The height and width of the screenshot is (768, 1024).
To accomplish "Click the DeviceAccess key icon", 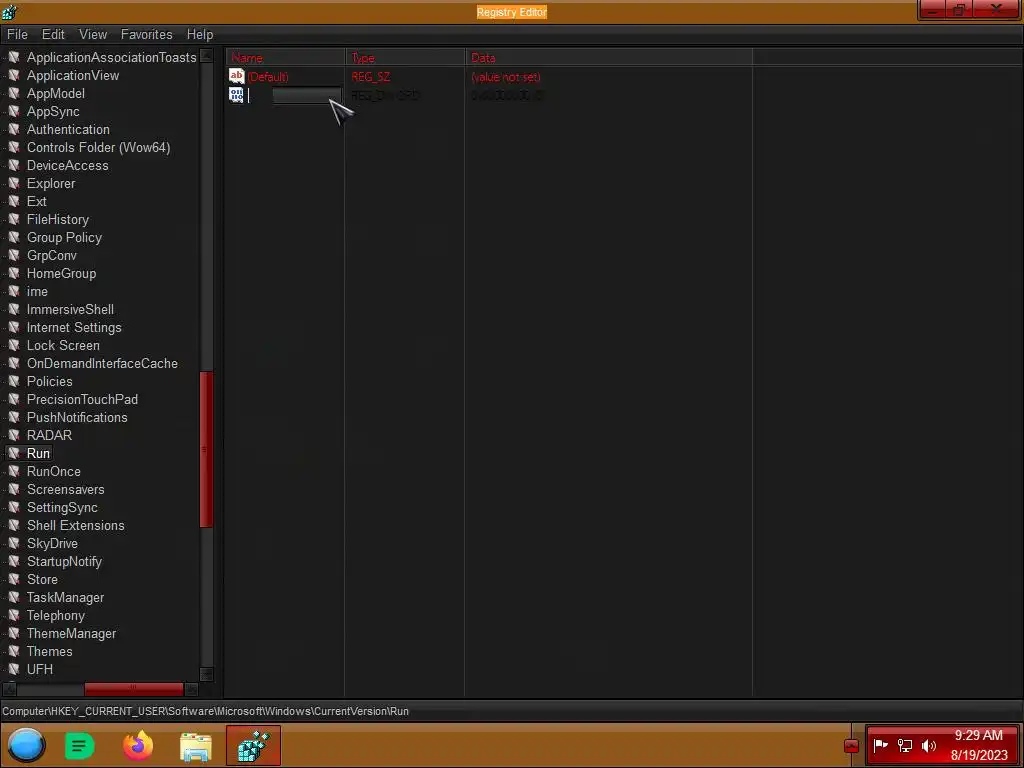I will 14,165.
